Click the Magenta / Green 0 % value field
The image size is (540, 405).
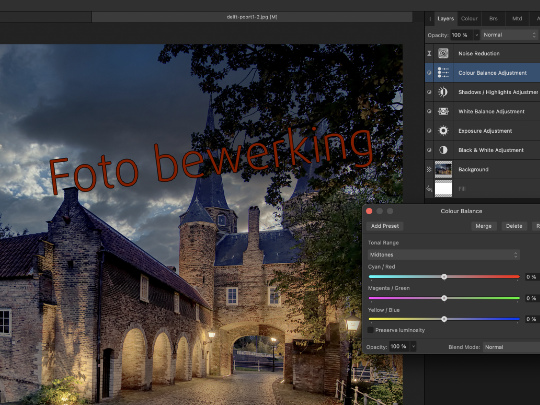click(532, 298)
